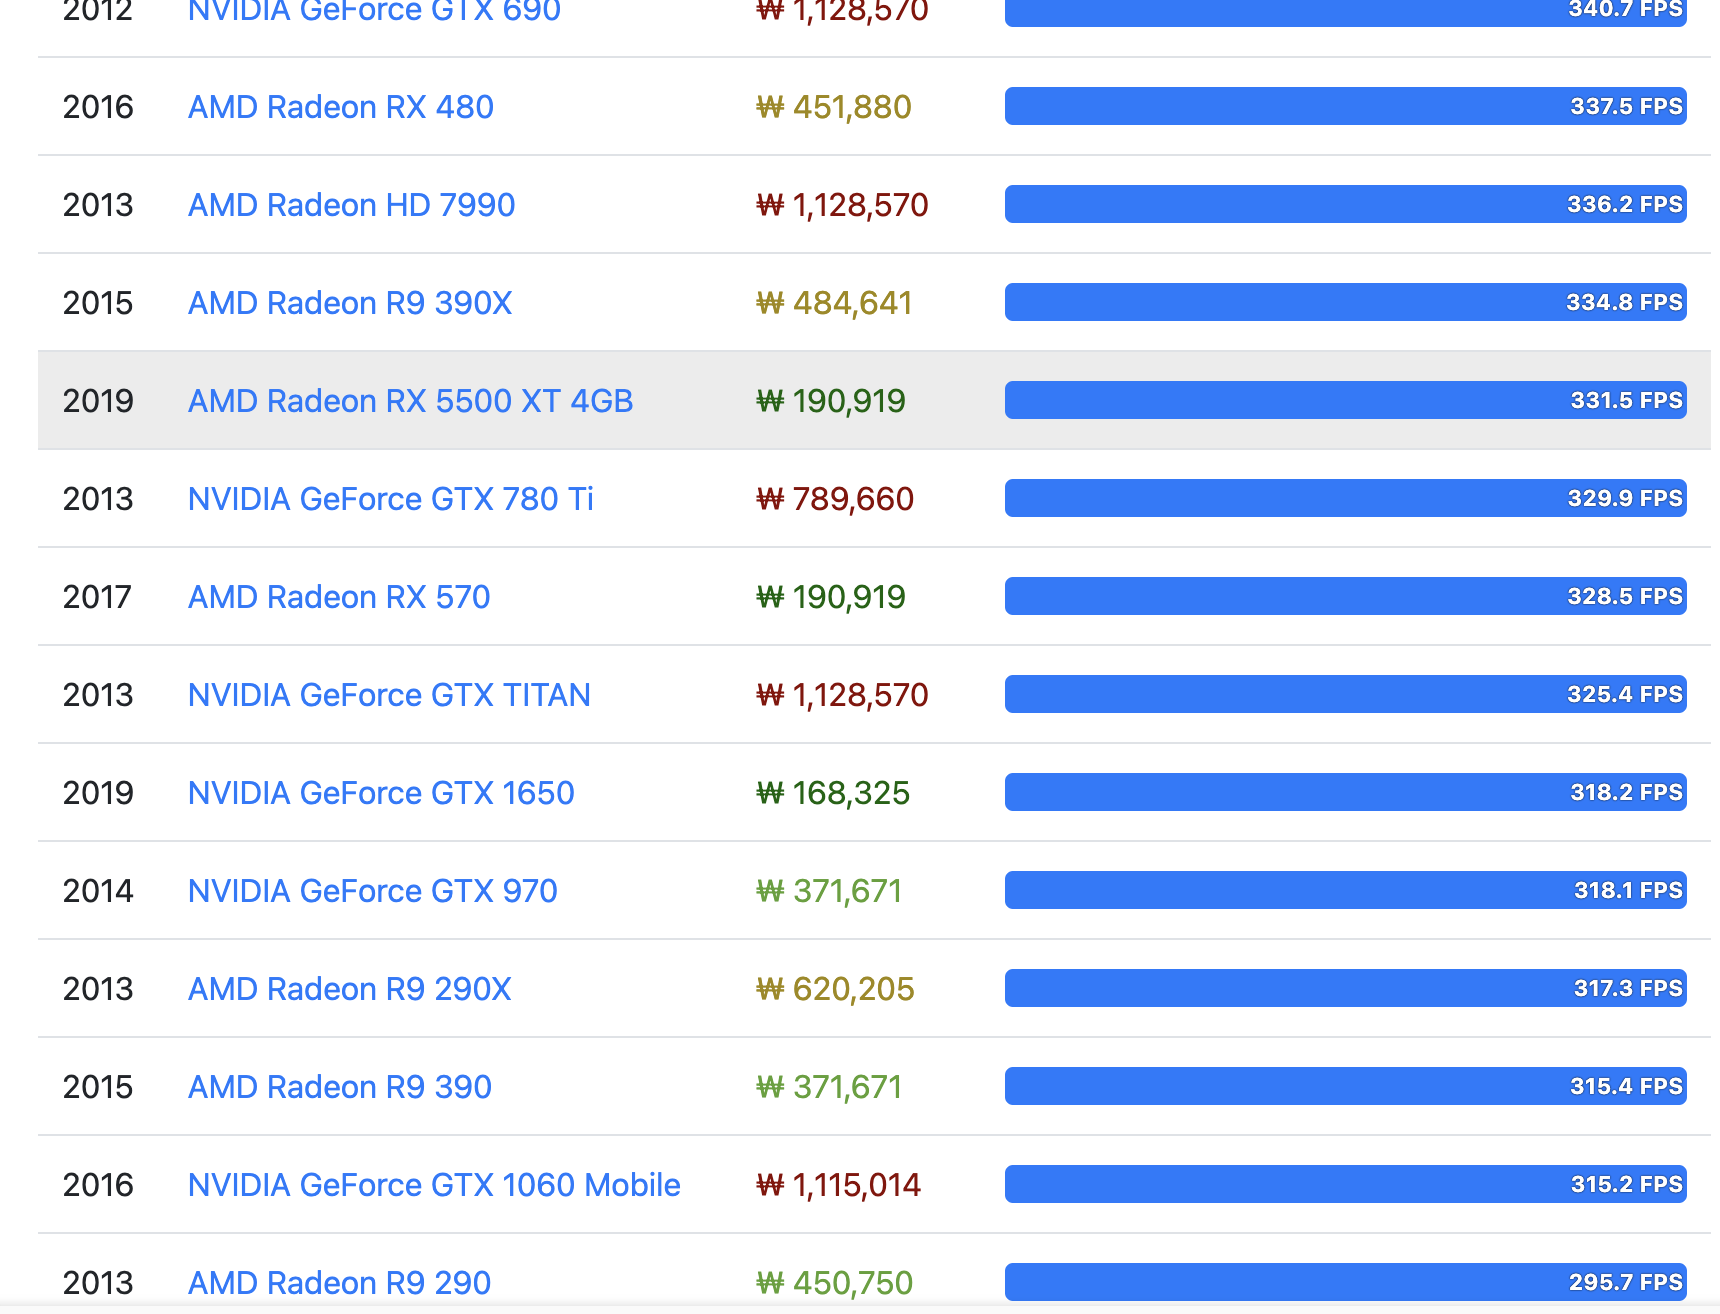
Task: Click the ₩ 620,205 price
Action: 835,989
